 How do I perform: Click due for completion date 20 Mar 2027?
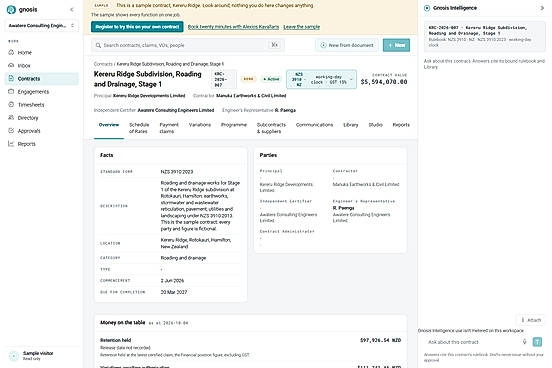(x=174, y=292)
